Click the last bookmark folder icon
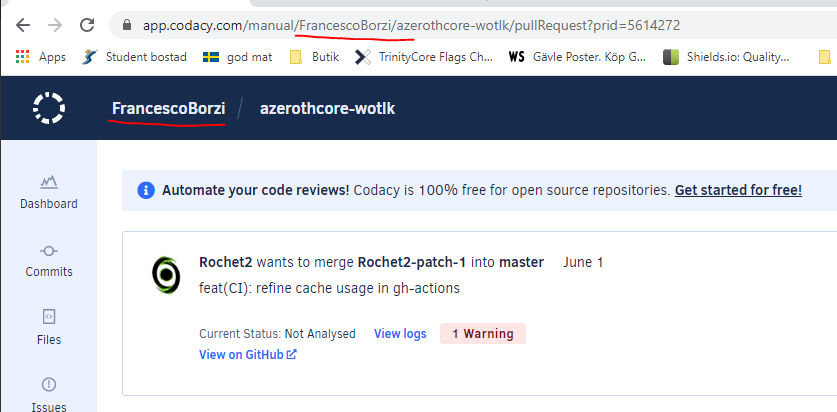Screen dimensions: 837x412 tap(825, 57)
